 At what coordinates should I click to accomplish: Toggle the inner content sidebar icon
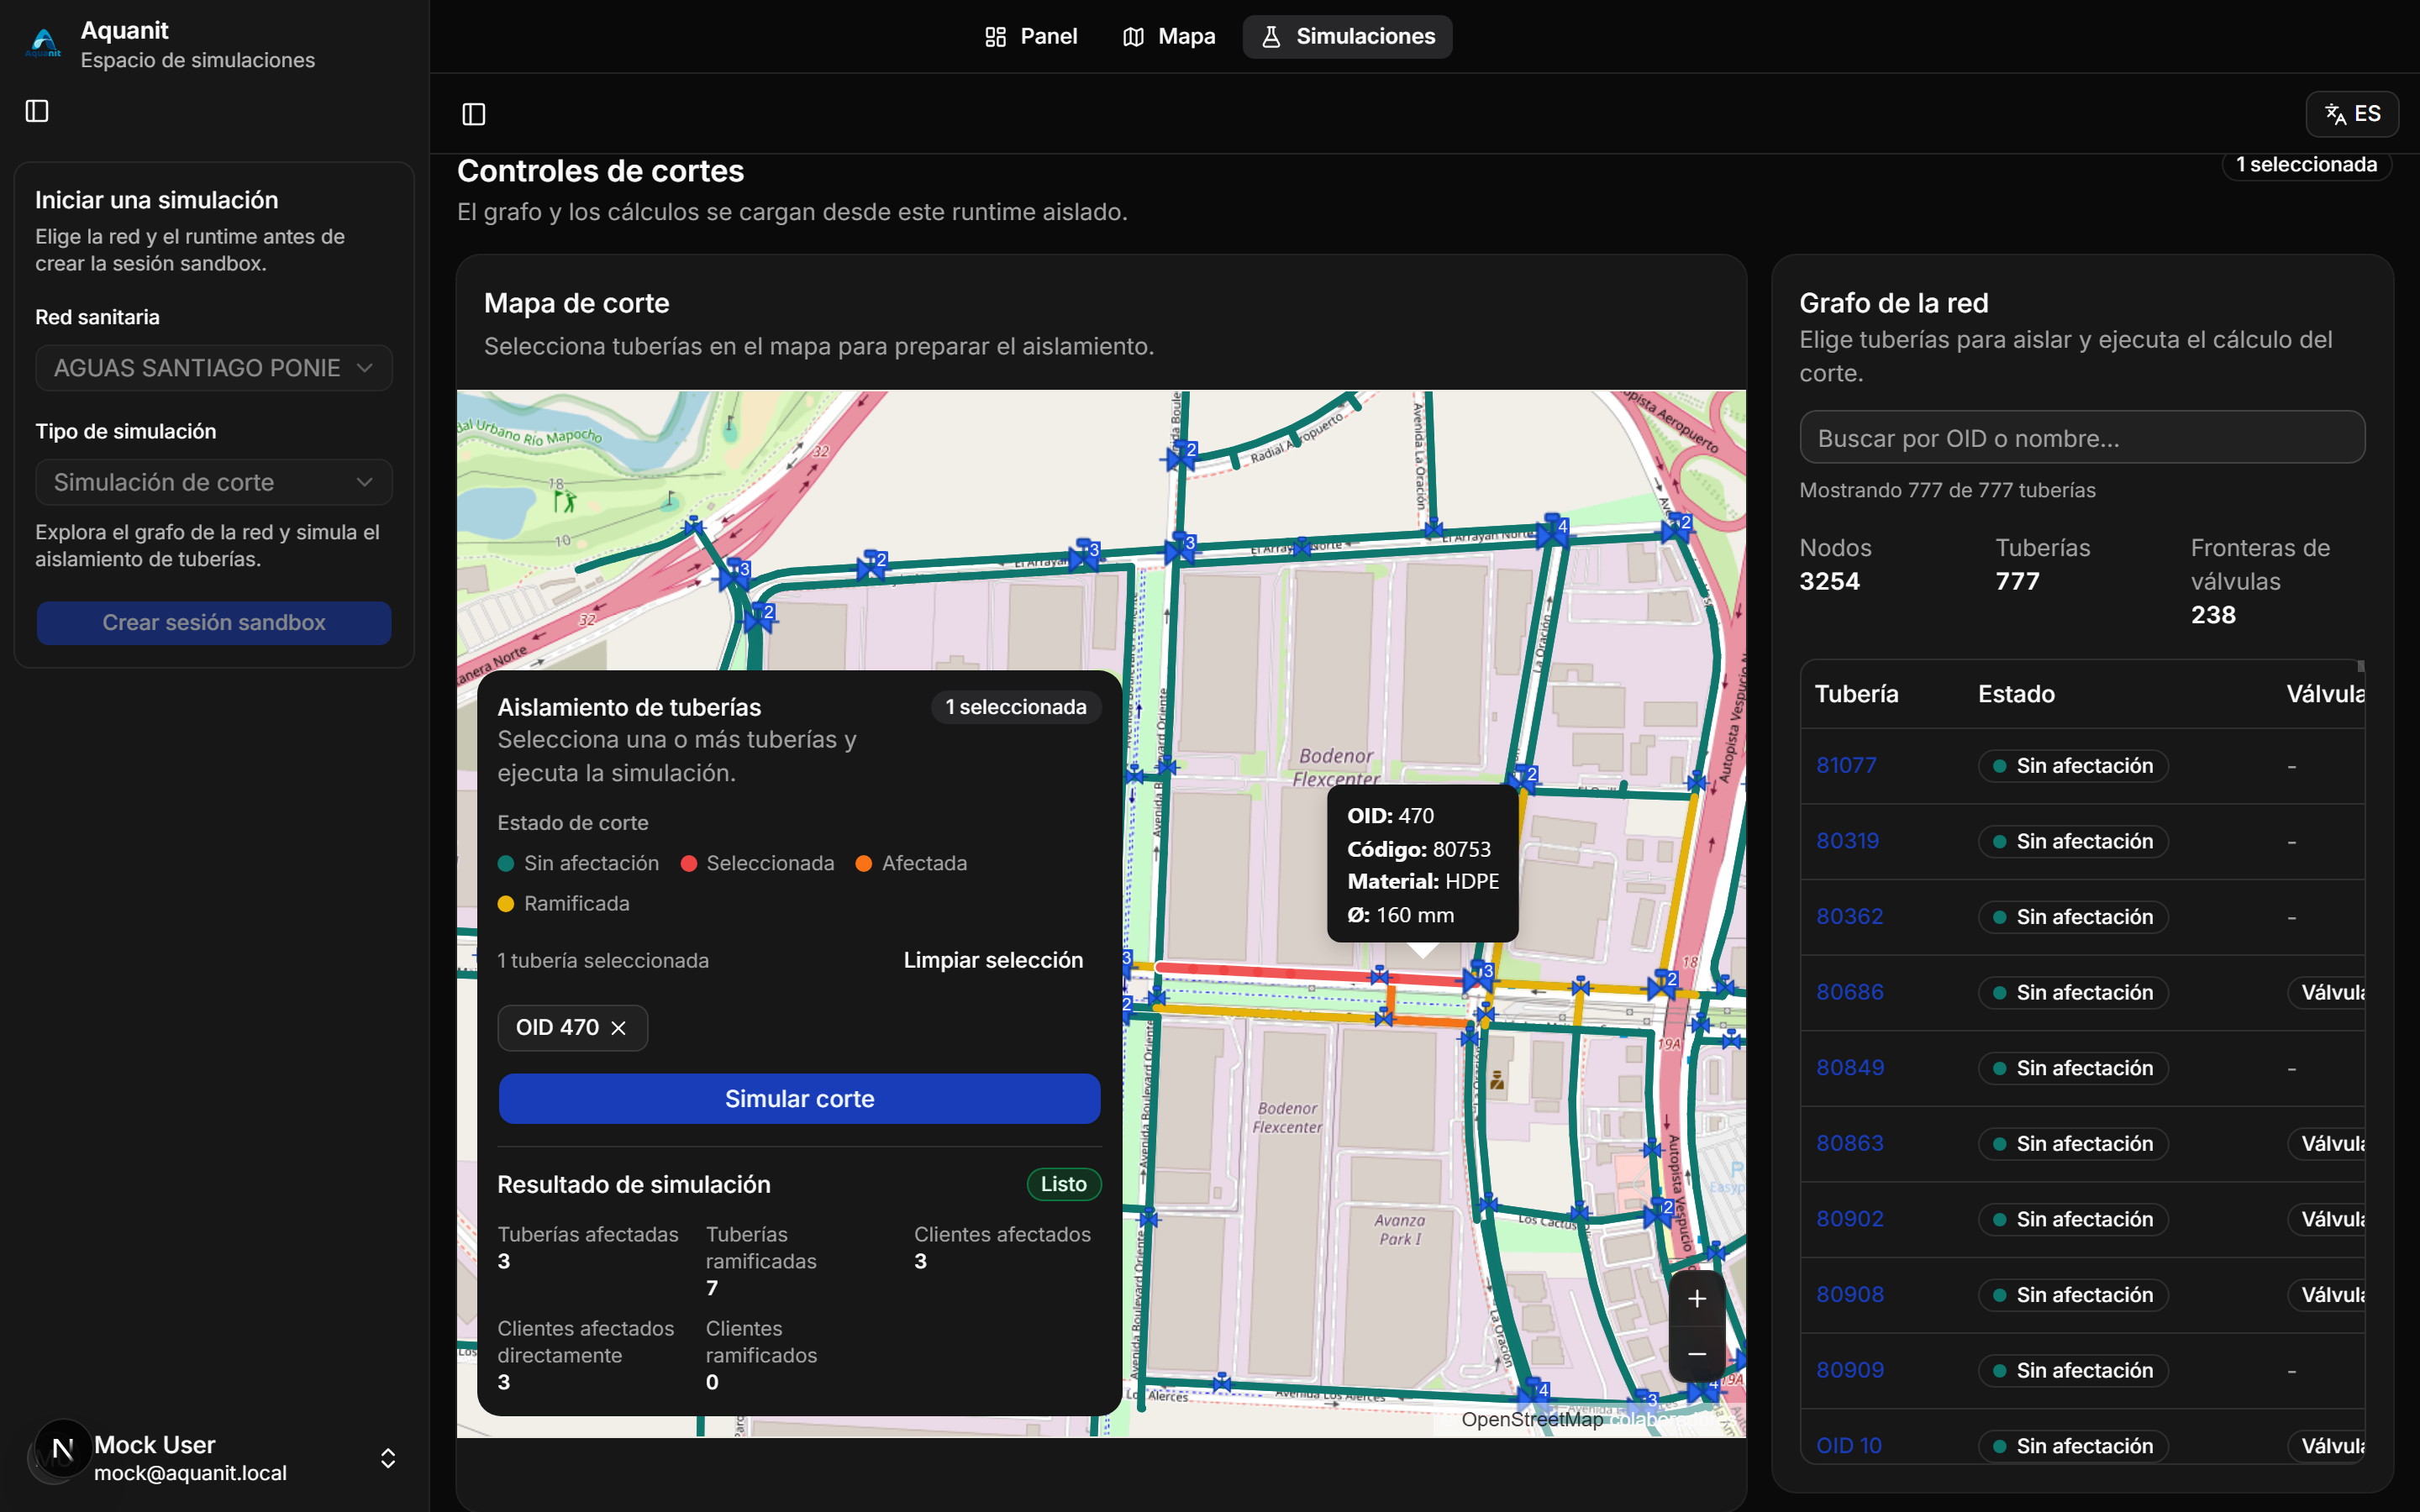474,114
